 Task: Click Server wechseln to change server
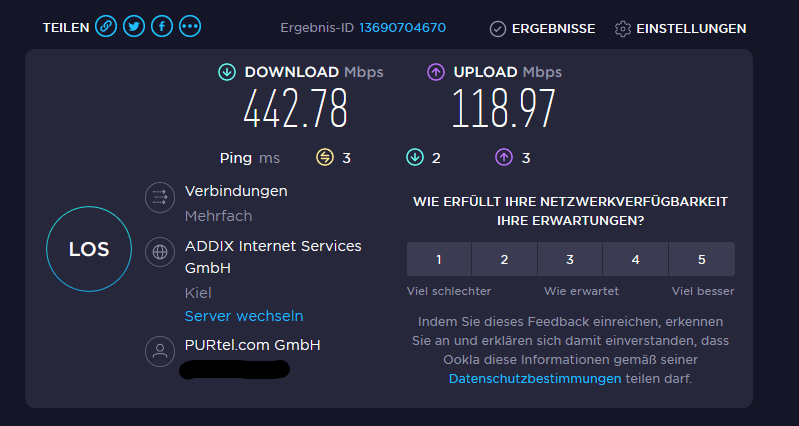pos(244,316)
